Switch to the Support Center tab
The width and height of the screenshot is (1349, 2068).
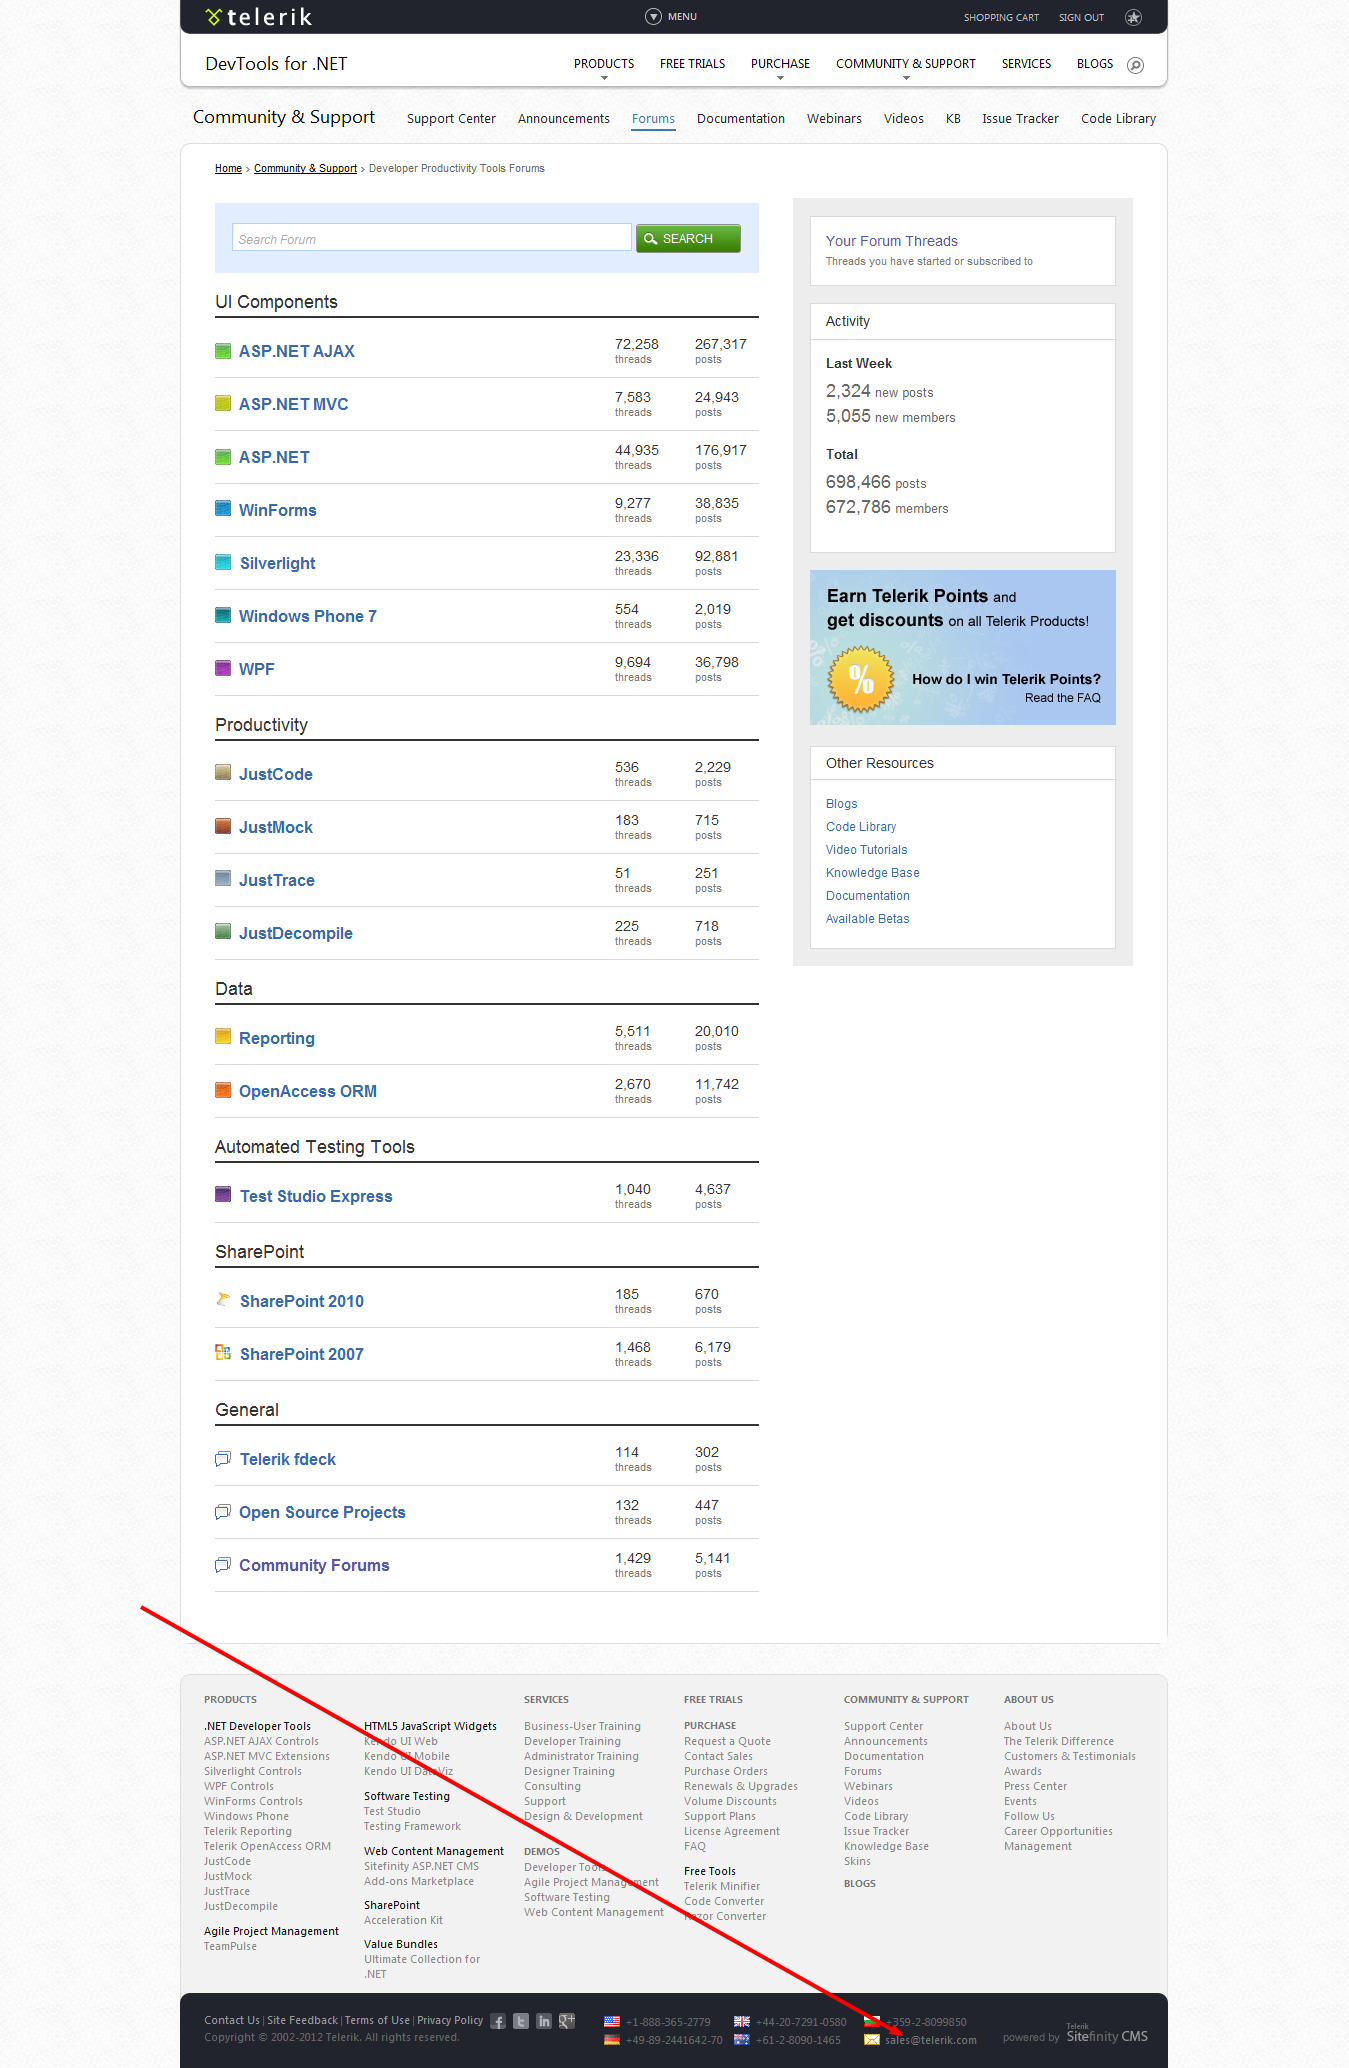tap(451, 119)
